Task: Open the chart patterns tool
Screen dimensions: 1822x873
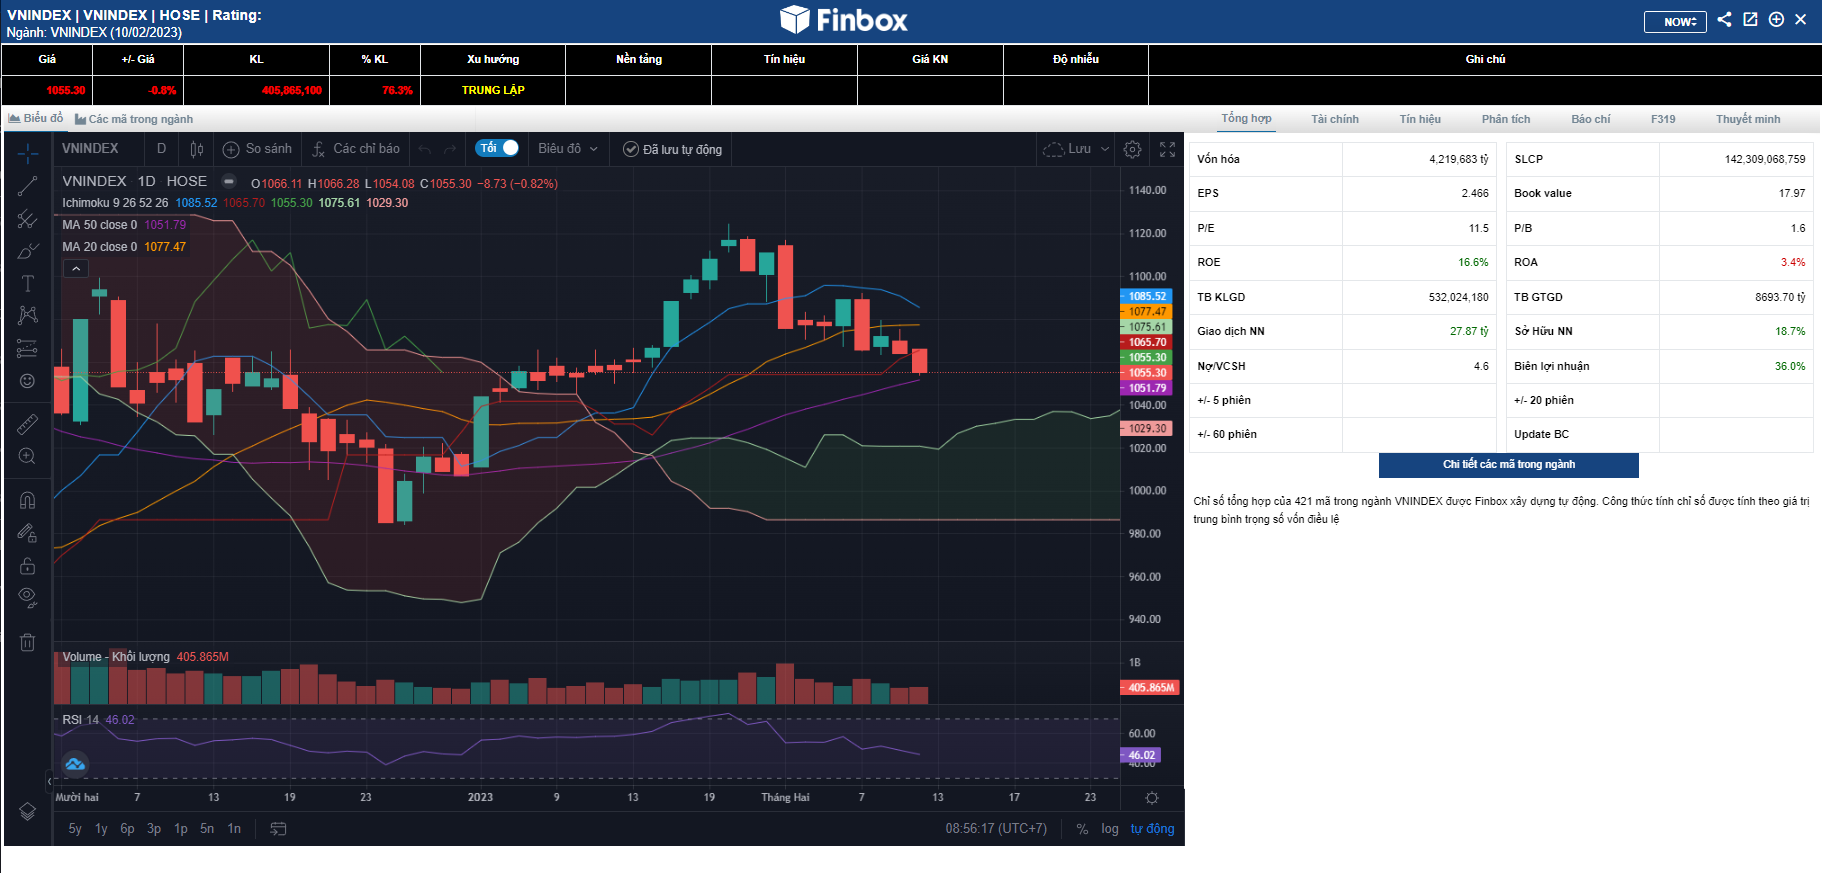Action: 27,315
